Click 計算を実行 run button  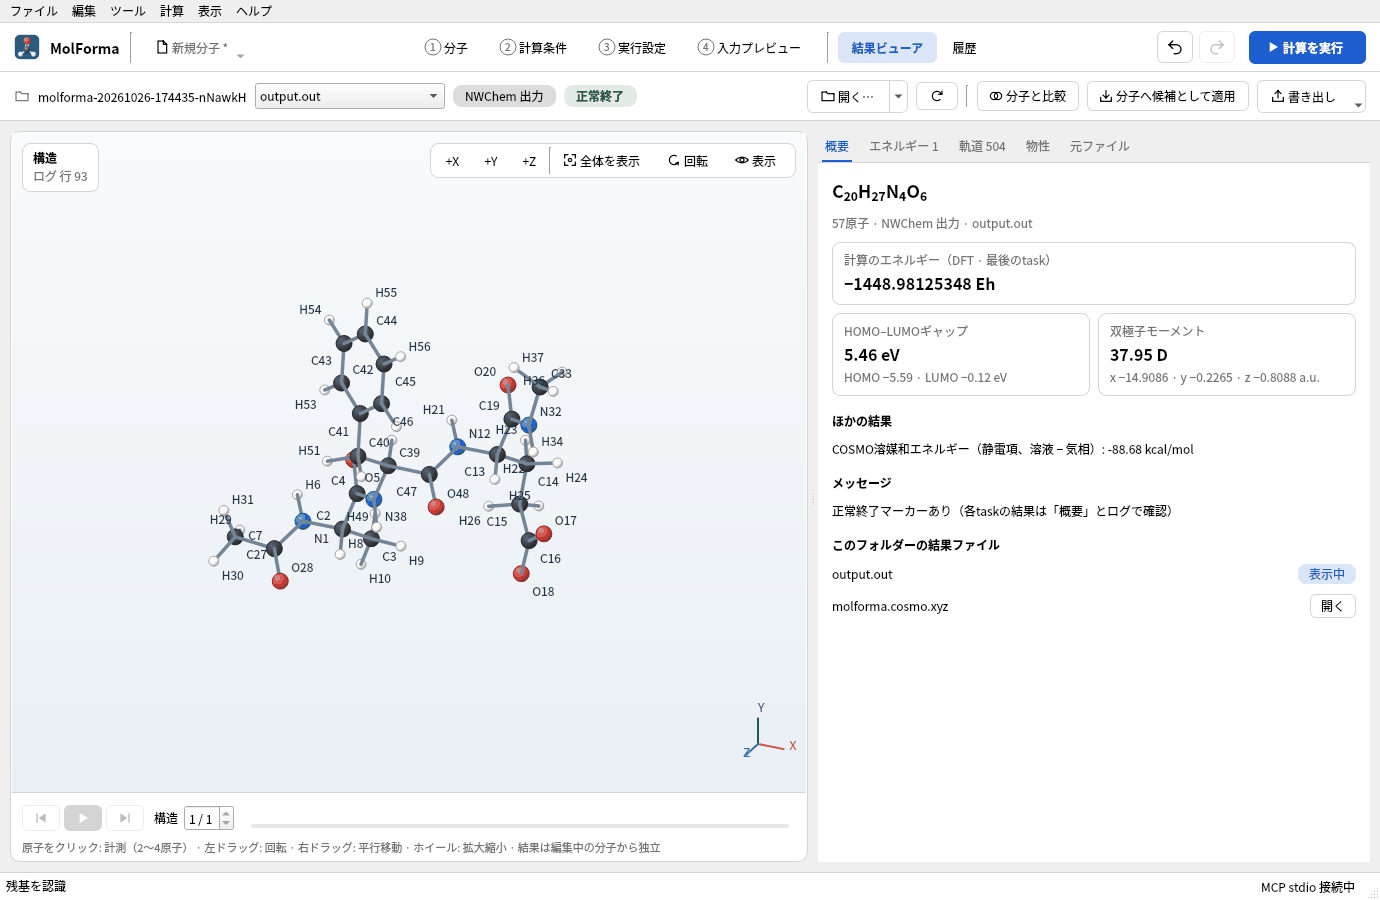point(1307,47)
